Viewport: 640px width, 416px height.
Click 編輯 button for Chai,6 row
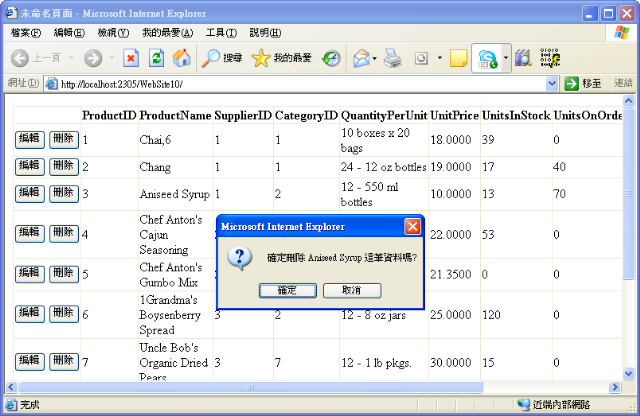(29, 140)
